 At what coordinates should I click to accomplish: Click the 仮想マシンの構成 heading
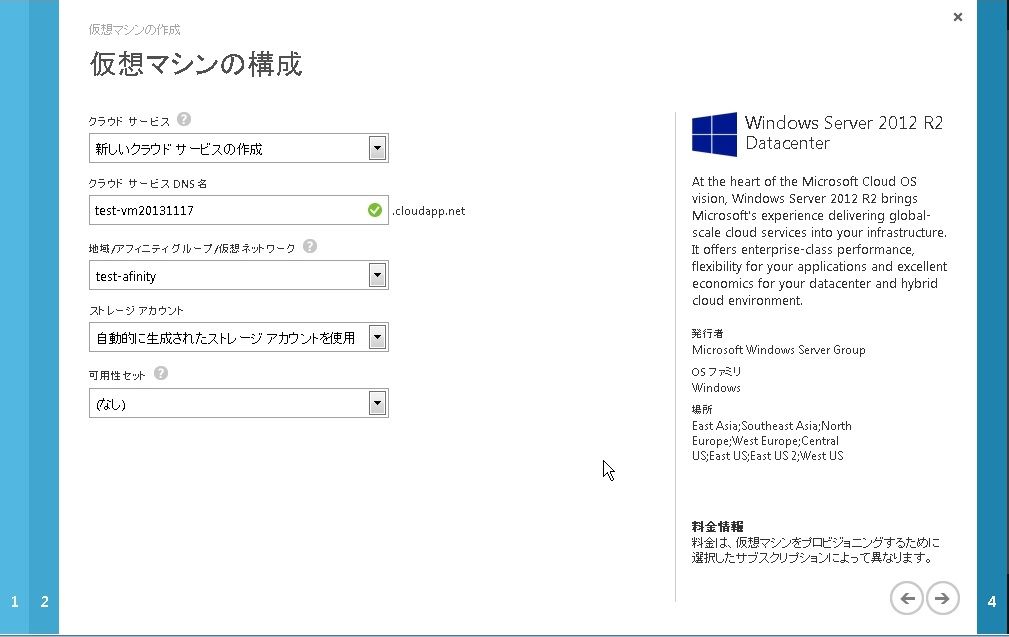click(196, 64)
